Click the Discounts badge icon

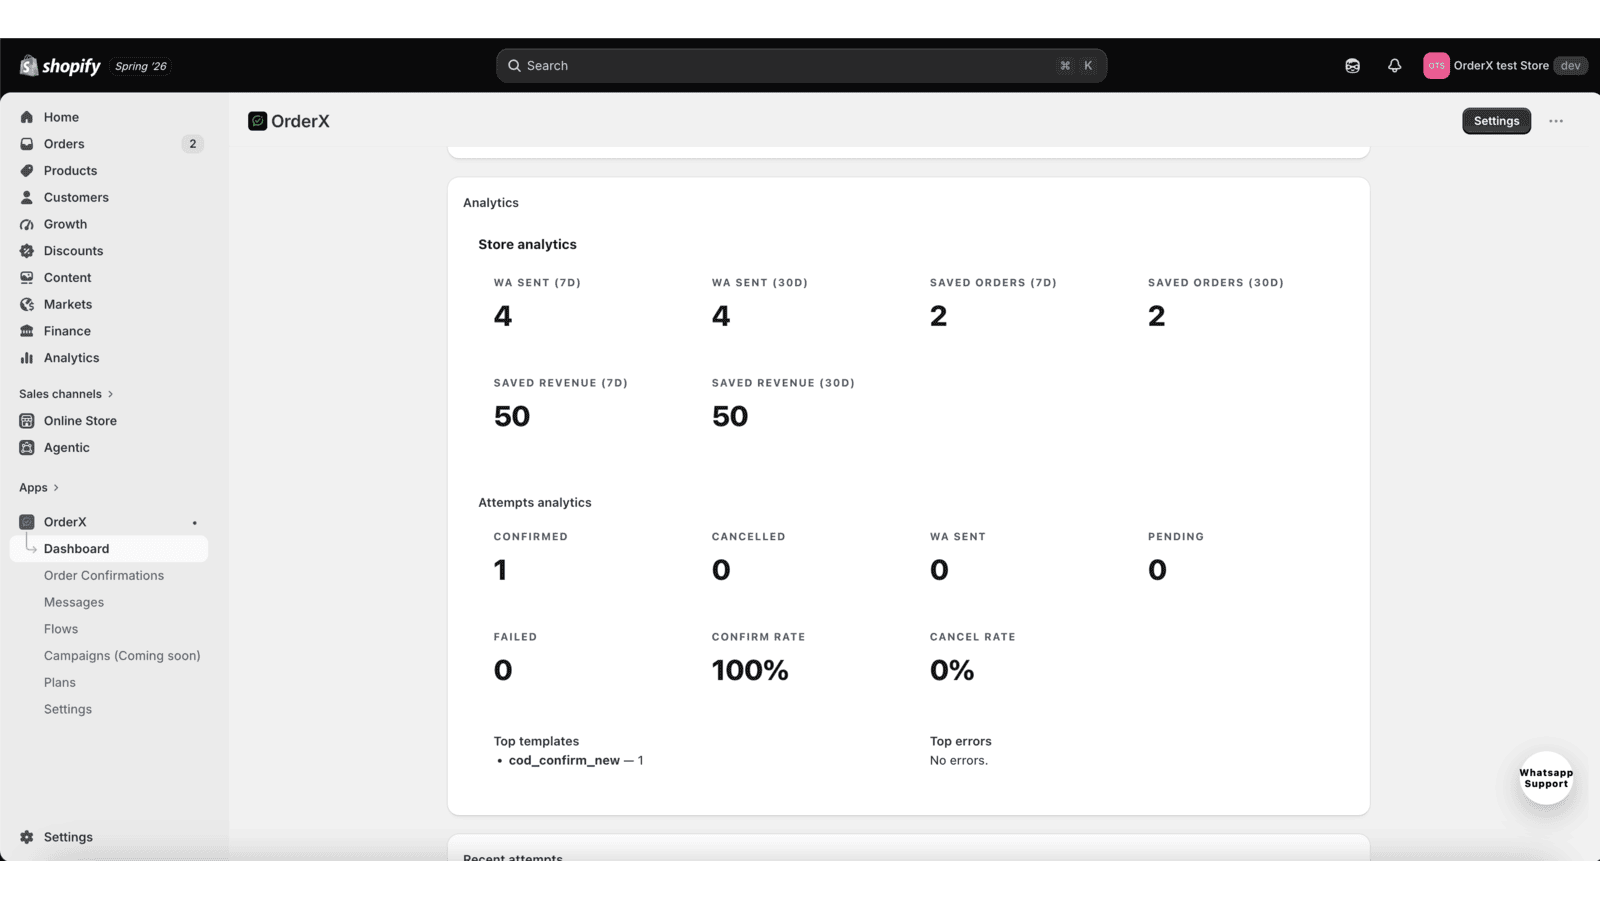coord(27,251)
